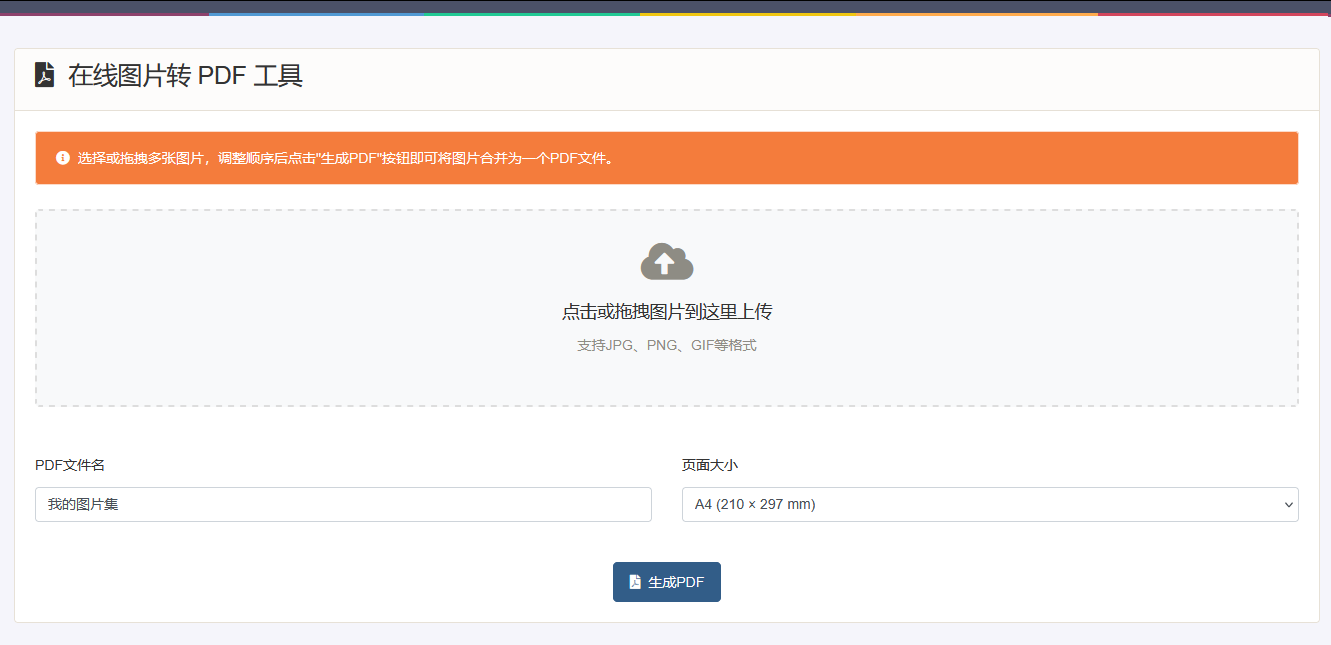1331x645 pixels.
Task: Click the info icon in the orange banner
Action: coord(63,158)
